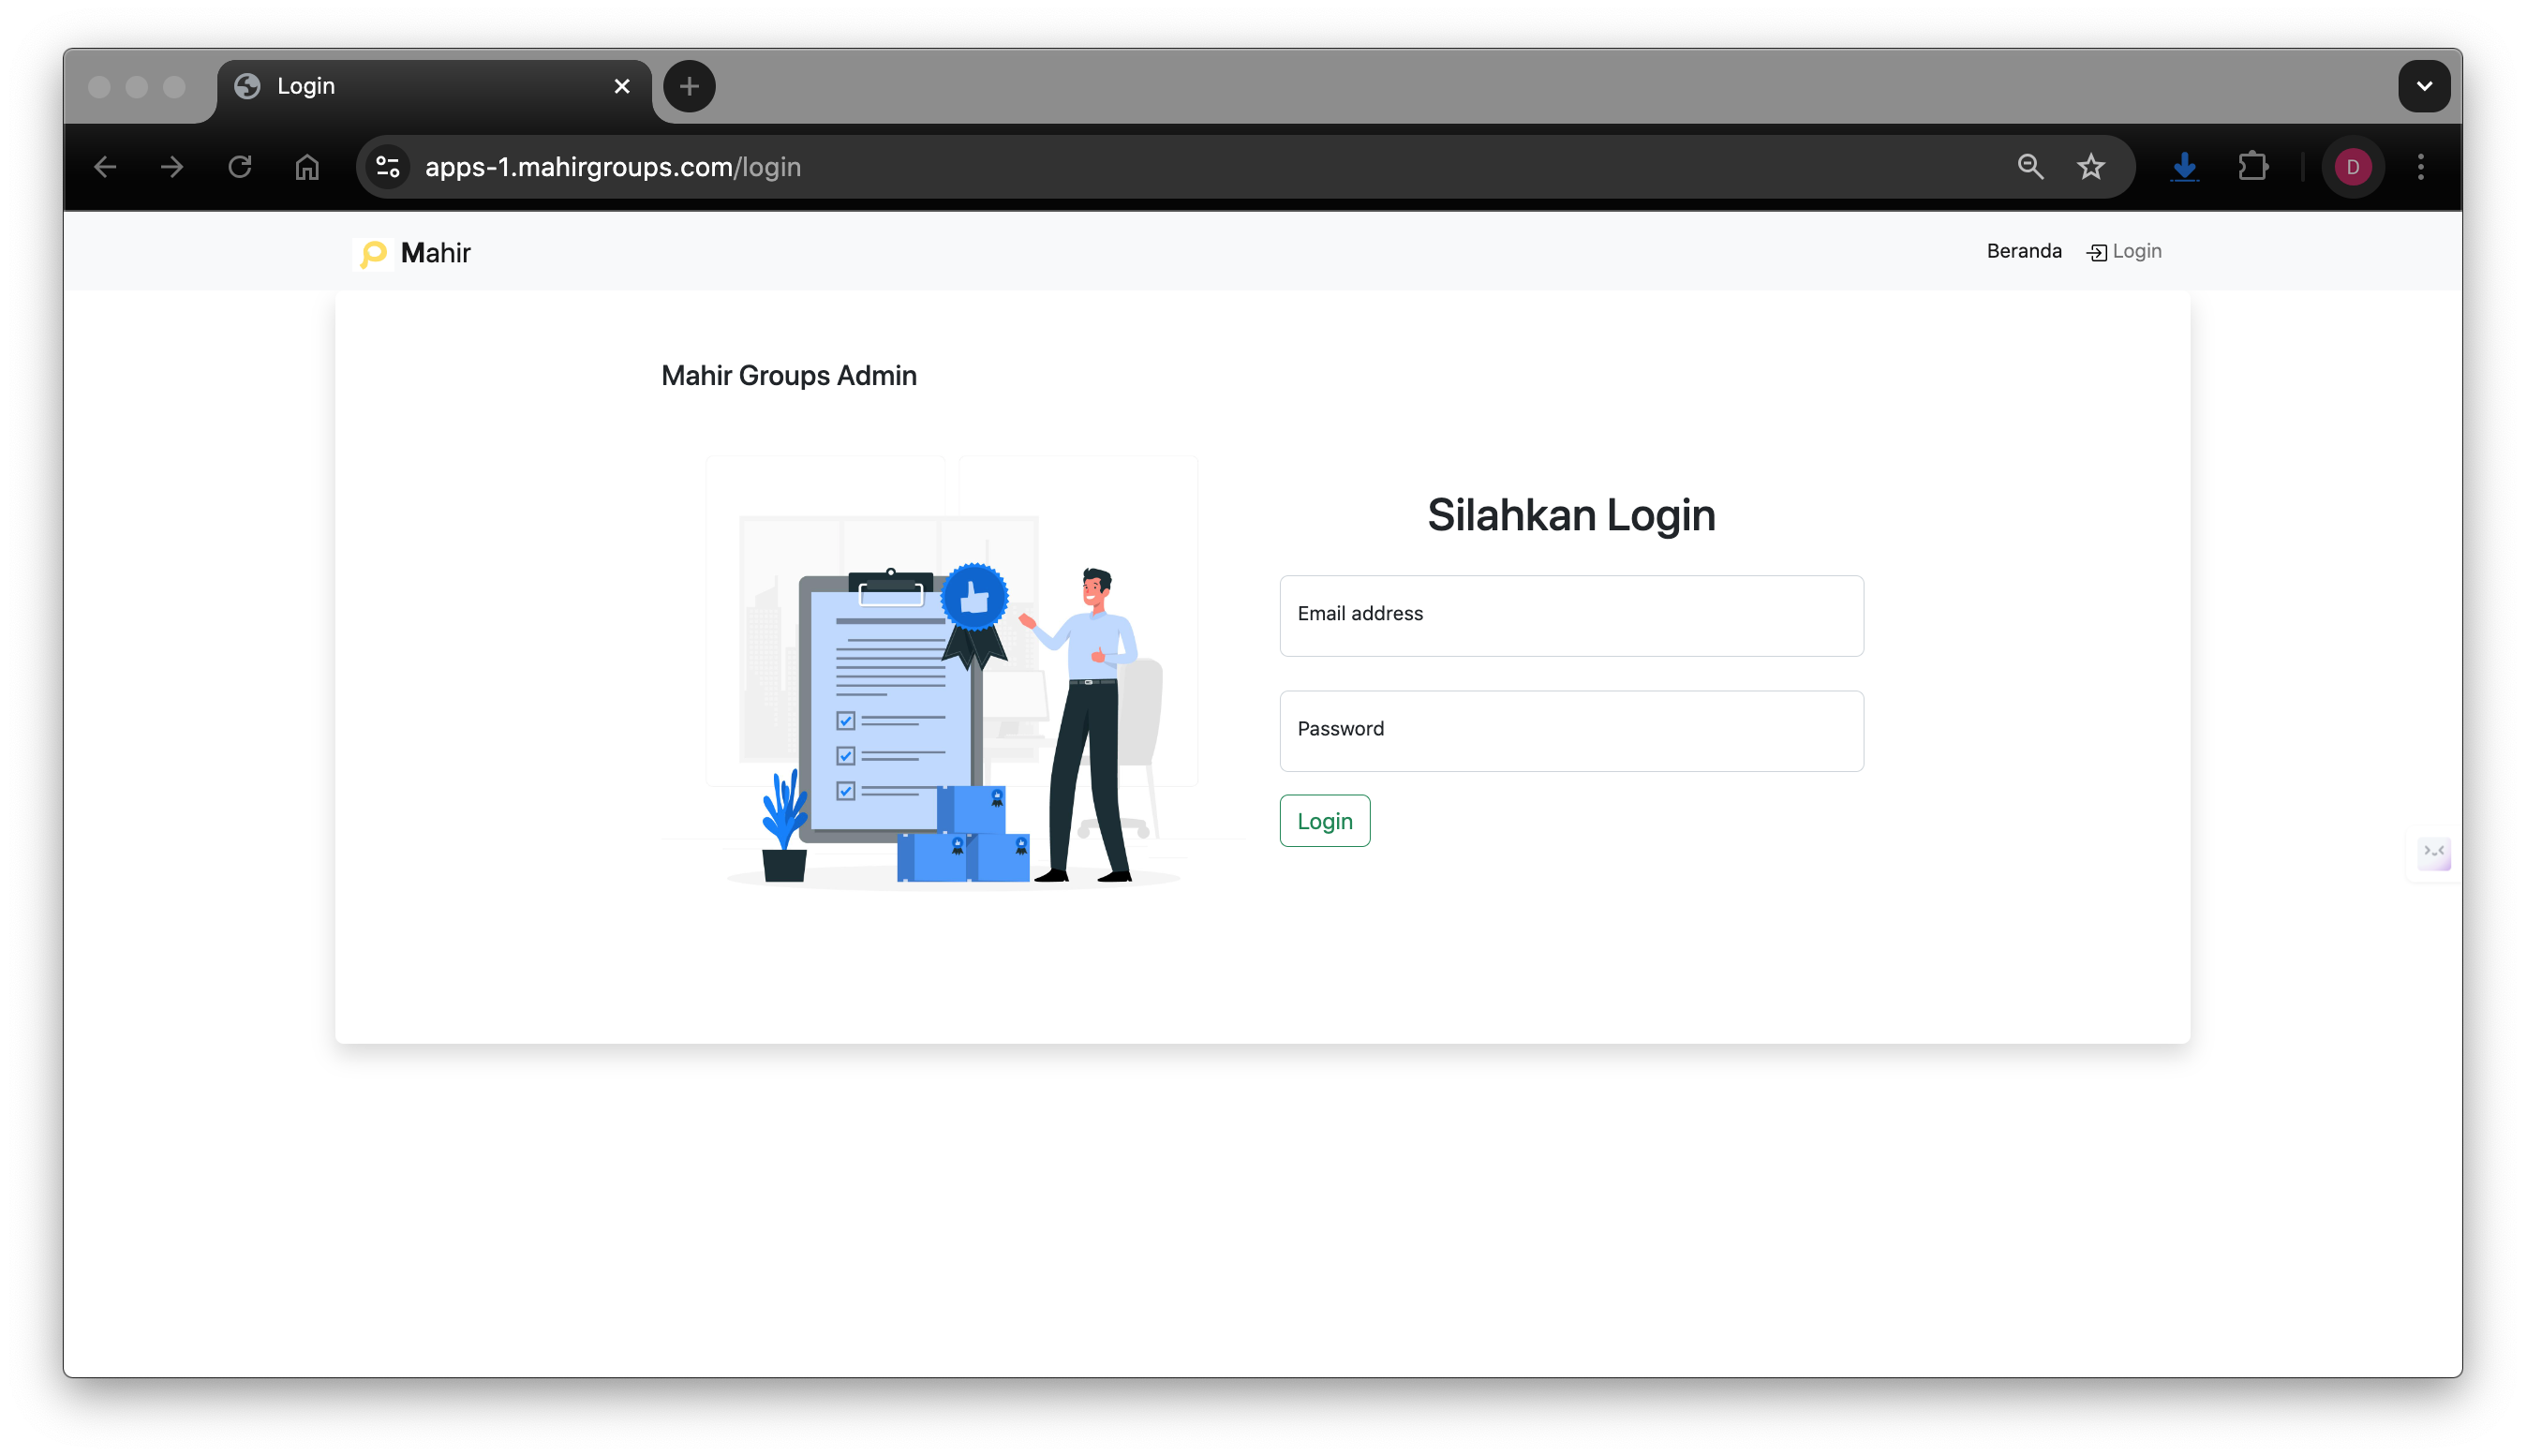Open site information icon in address bar
This screenshot has height=1456, width=2526.
388,167
